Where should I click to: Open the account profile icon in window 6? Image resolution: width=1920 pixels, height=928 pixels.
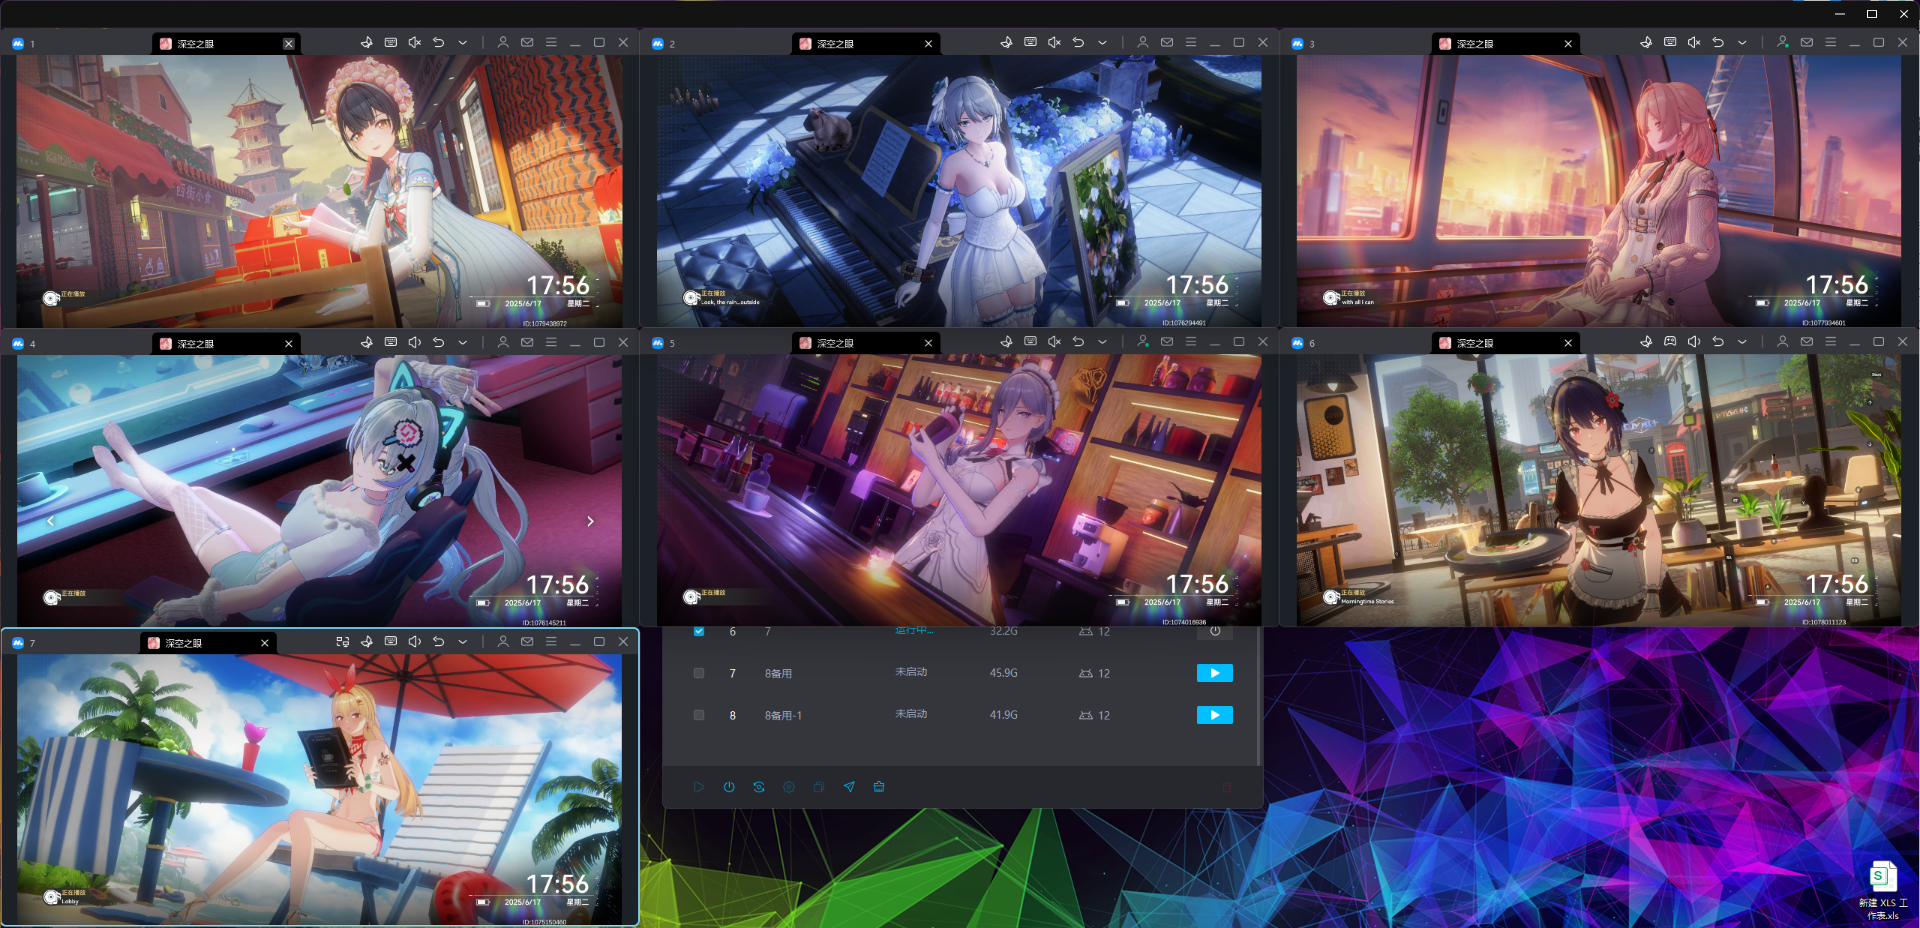coord(1783,342)
